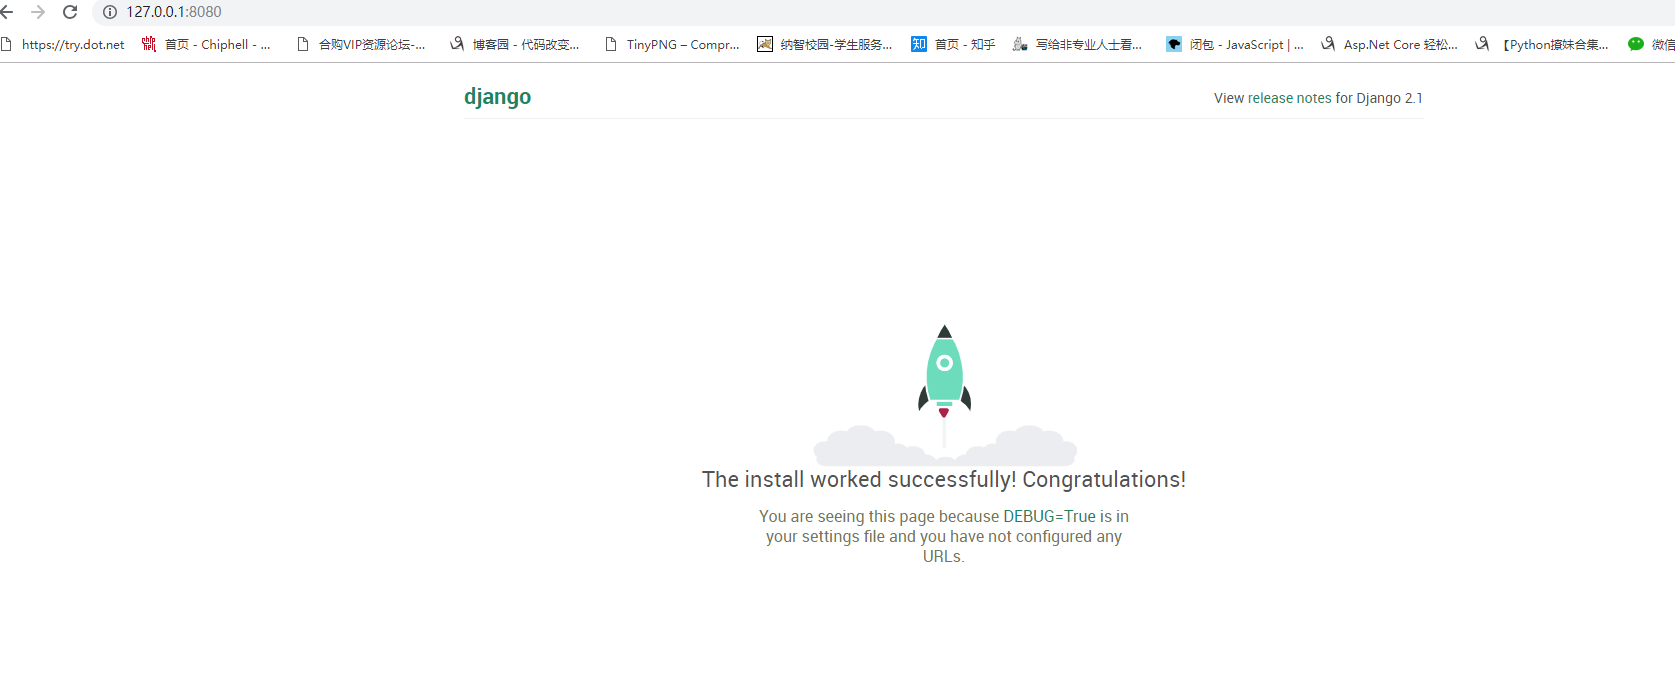The width and height of the screenshot is (1675, 694).
Task: Click the VIP资源论坛 bookmark page icon
Action: tap(303, 44)
